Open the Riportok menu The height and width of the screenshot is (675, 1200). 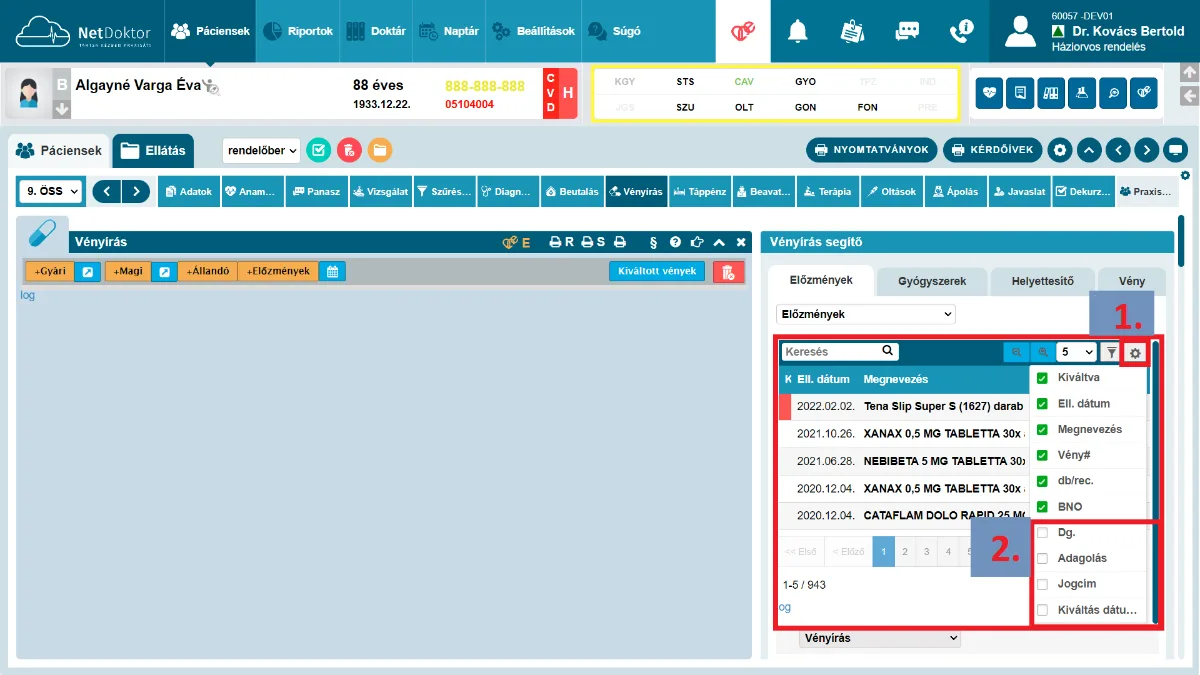click(x=298, y=31)
